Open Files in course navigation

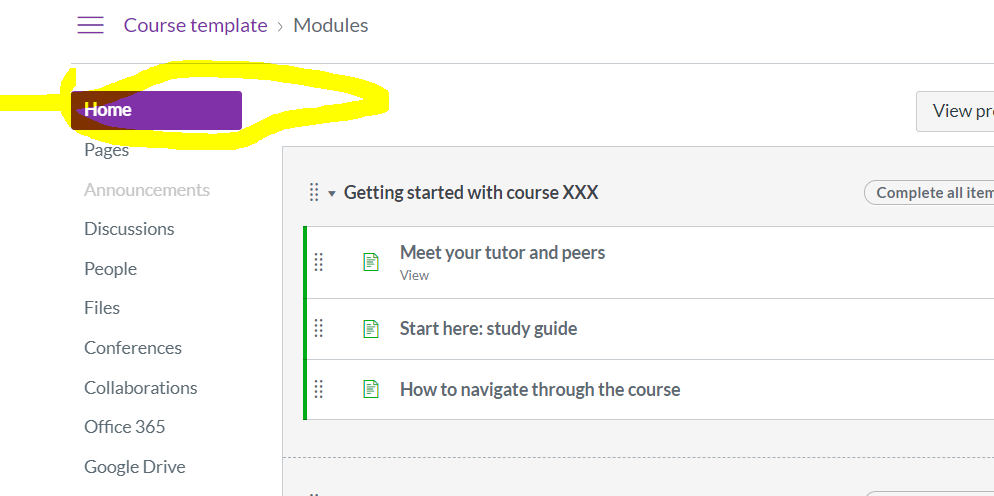point(102,308)
